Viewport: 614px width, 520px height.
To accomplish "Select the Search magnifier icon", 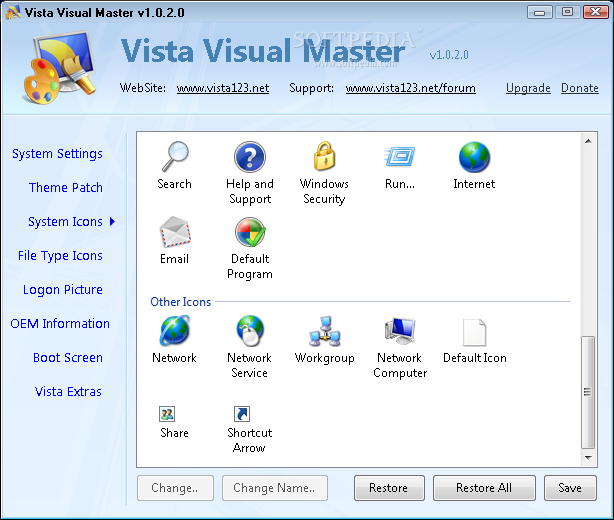I will [x=175, y=157].
